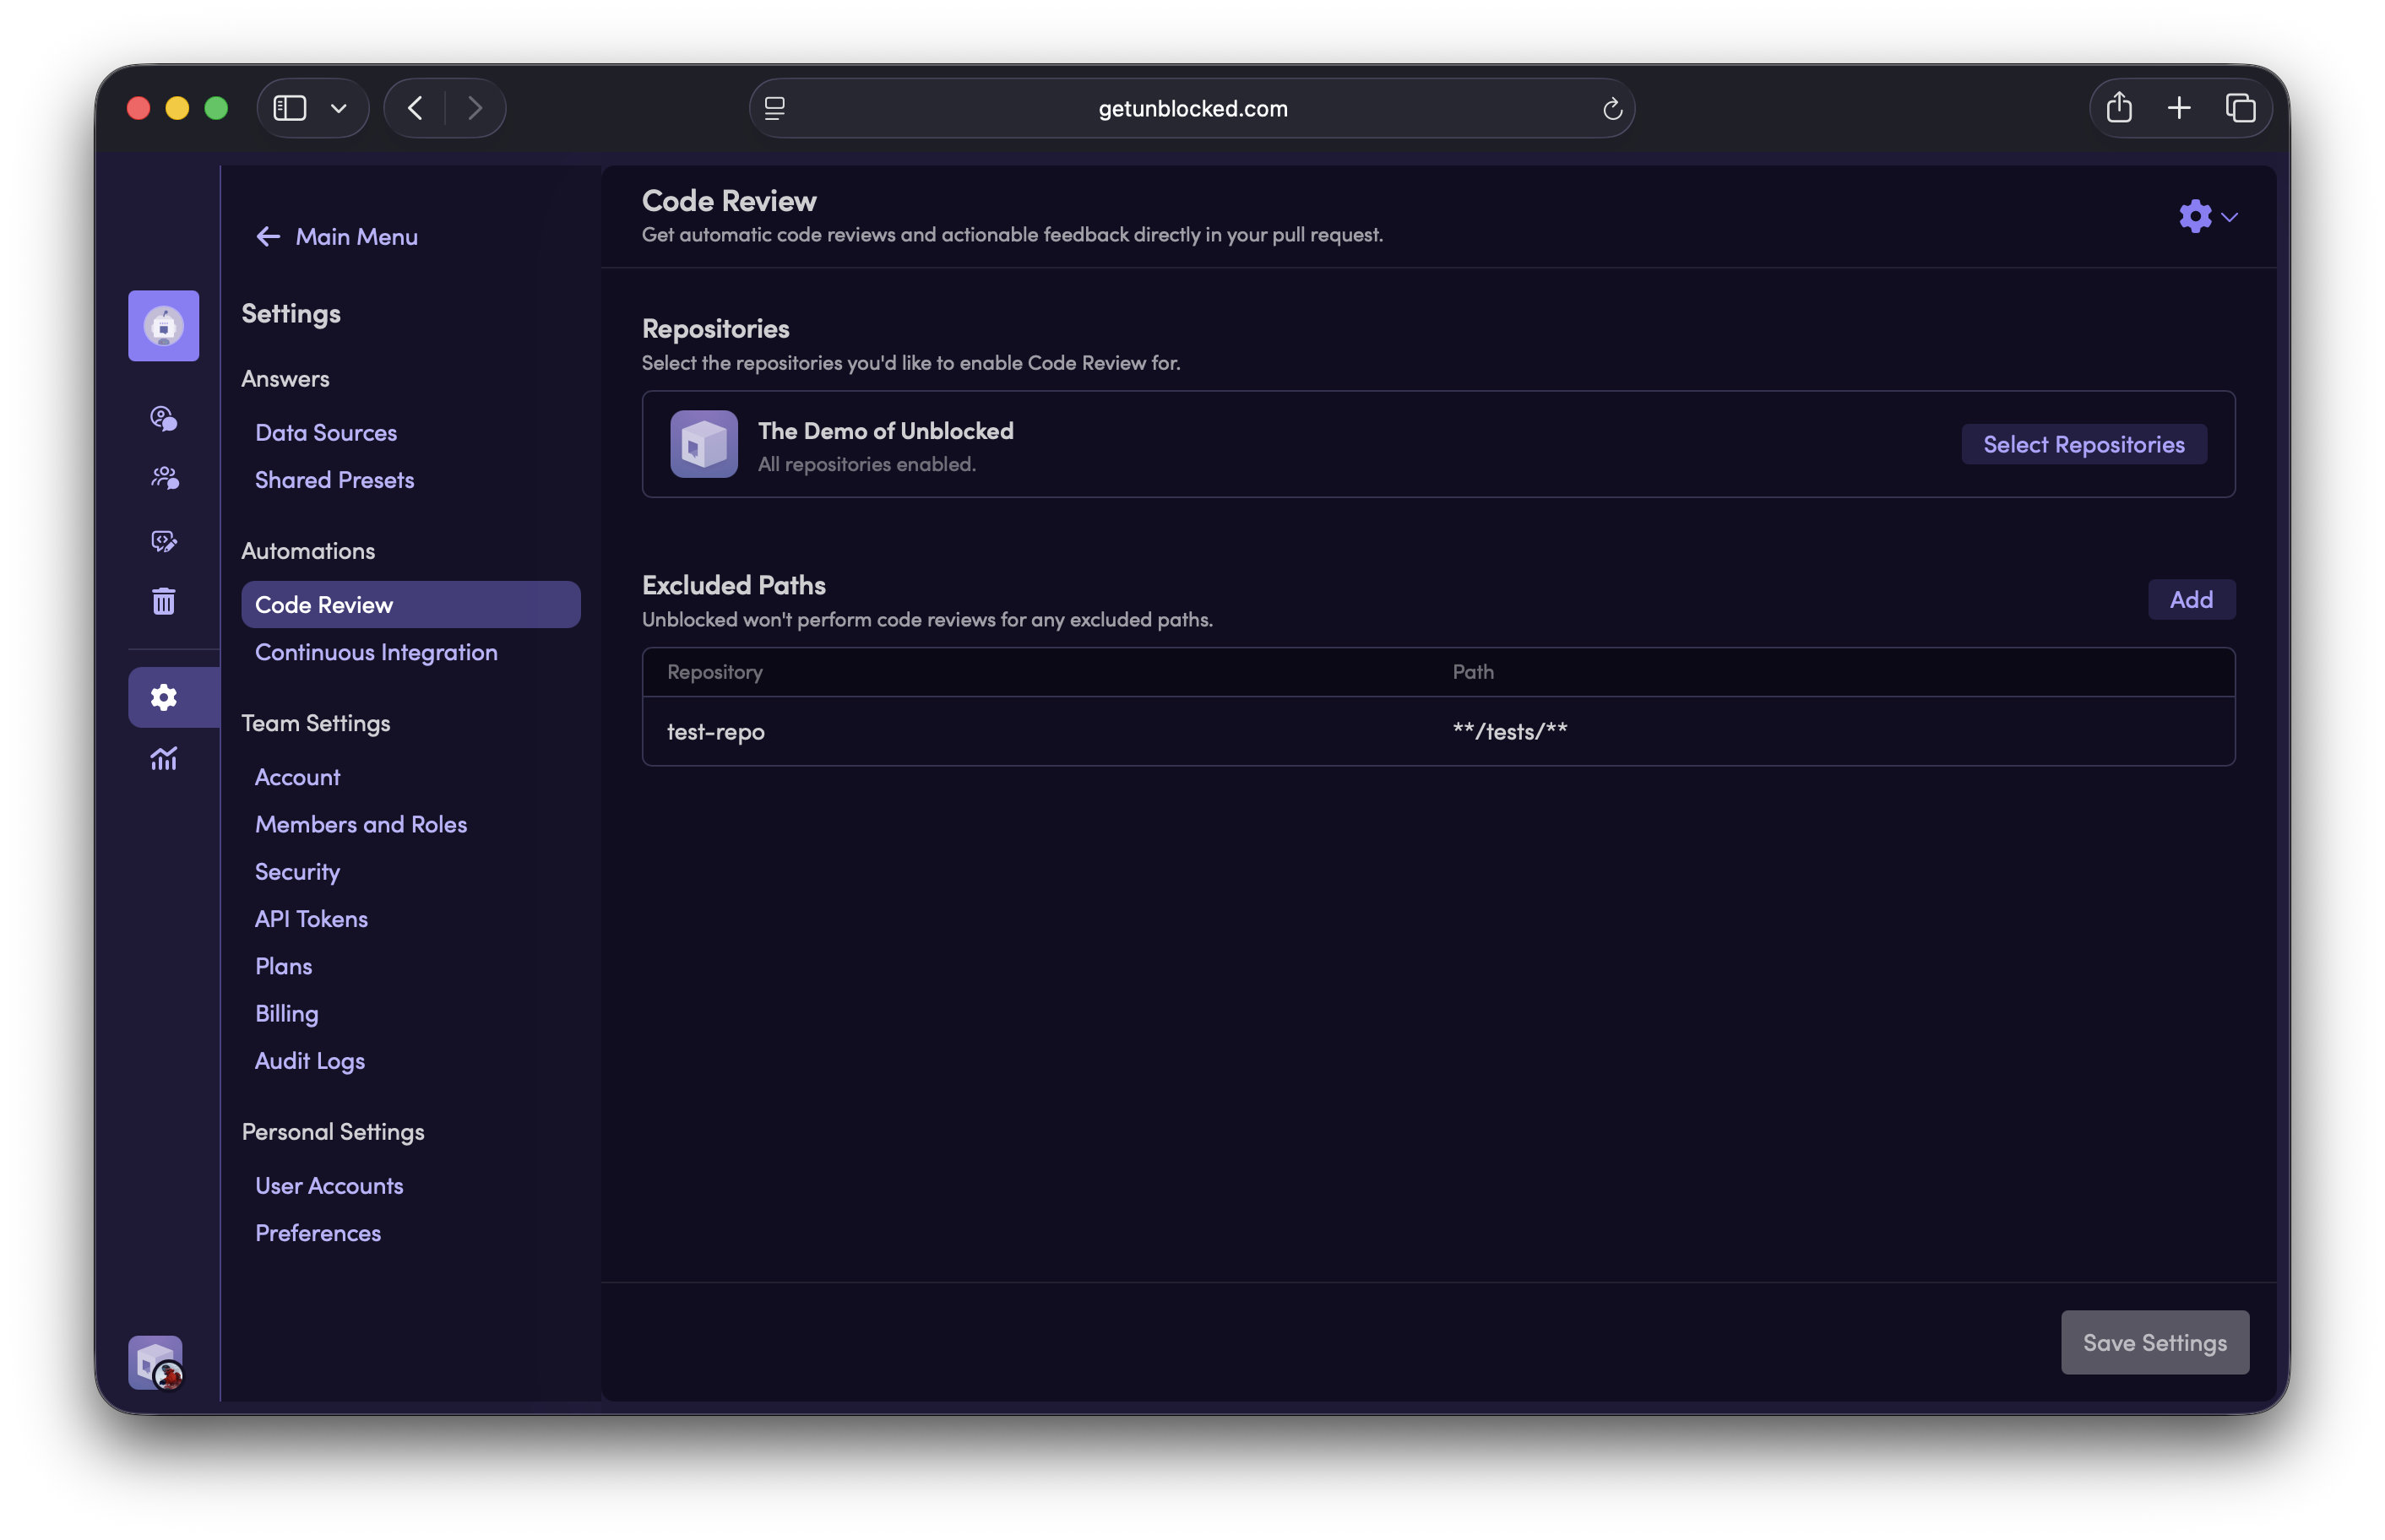Go to Members and Roles page
The image size is (2385, 1540).
(360, 824)
